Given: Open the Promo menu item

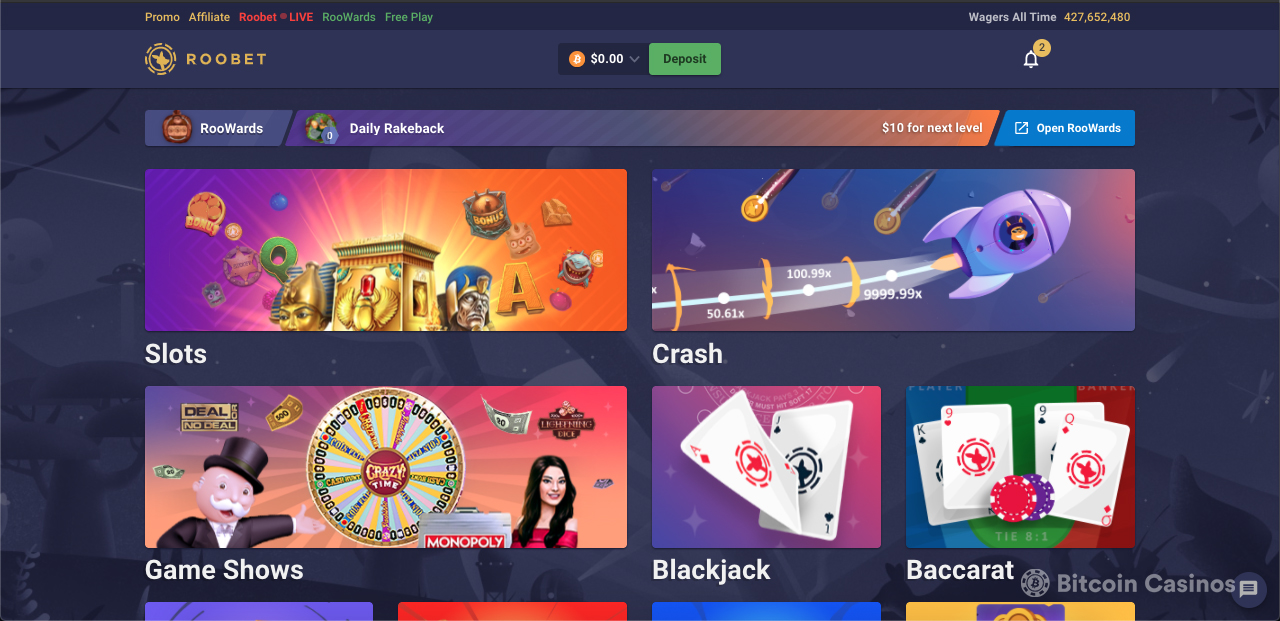Looking at the screenshot, I should [x=163, y=17].
